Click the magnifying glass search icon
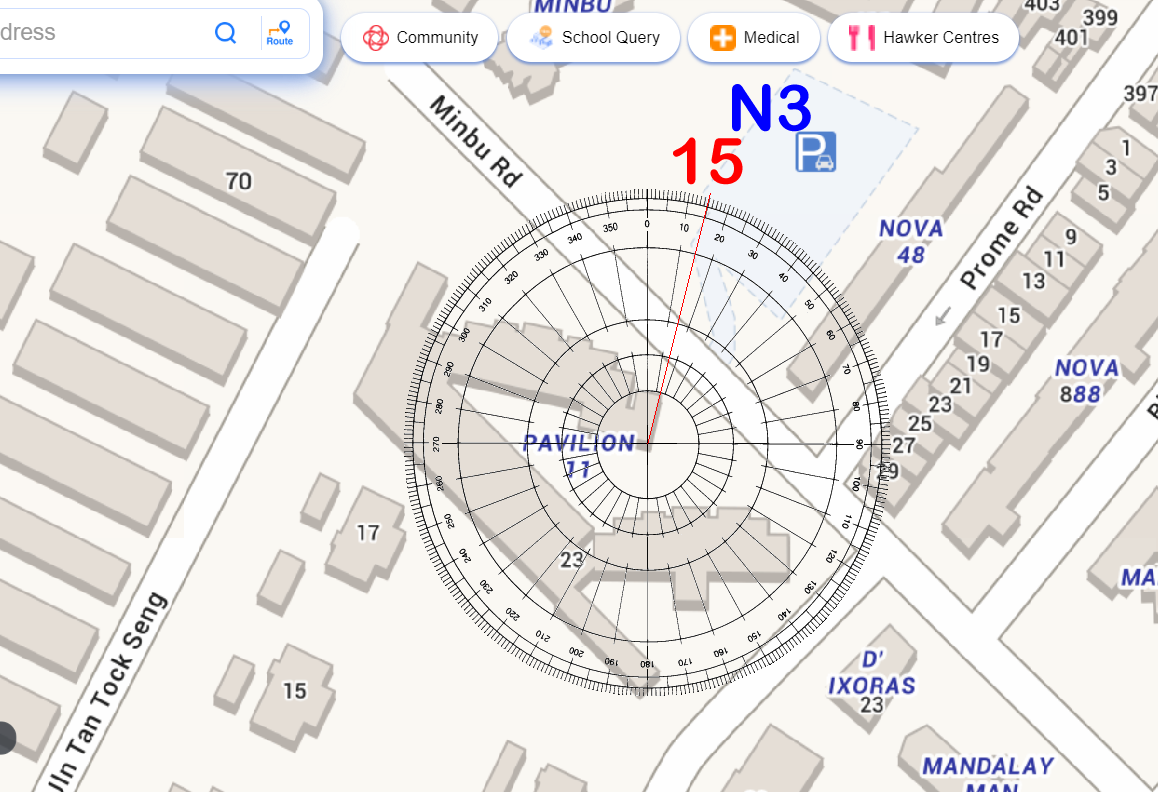 [x=226, y=33]
